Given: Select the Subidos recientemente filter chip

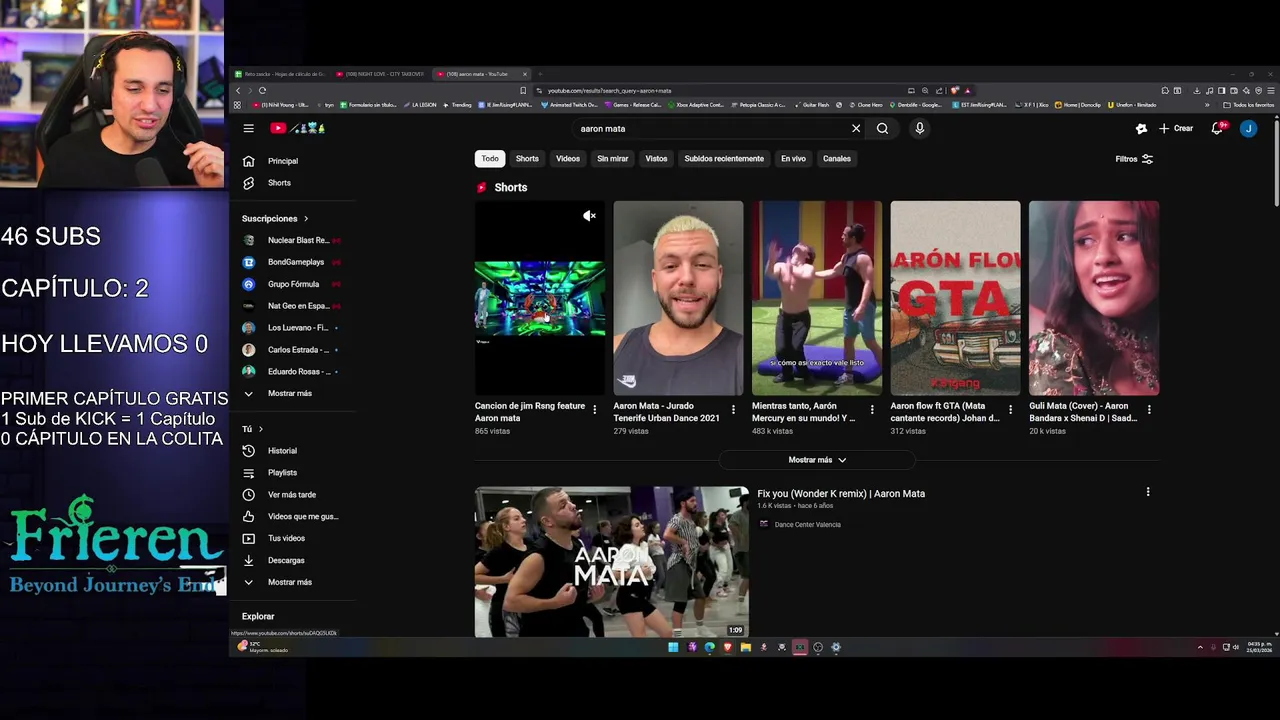Looking at the screenshot, I should pos(724,158).
